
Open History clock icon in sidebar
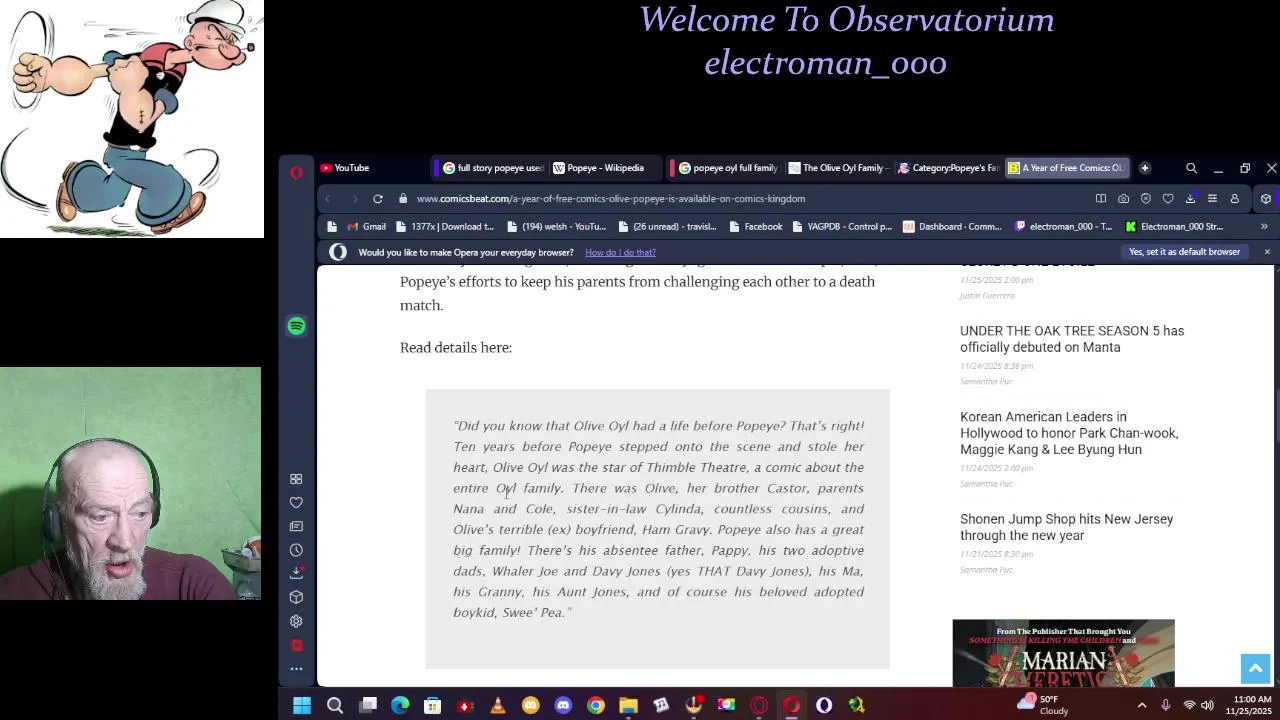(296, 550)
